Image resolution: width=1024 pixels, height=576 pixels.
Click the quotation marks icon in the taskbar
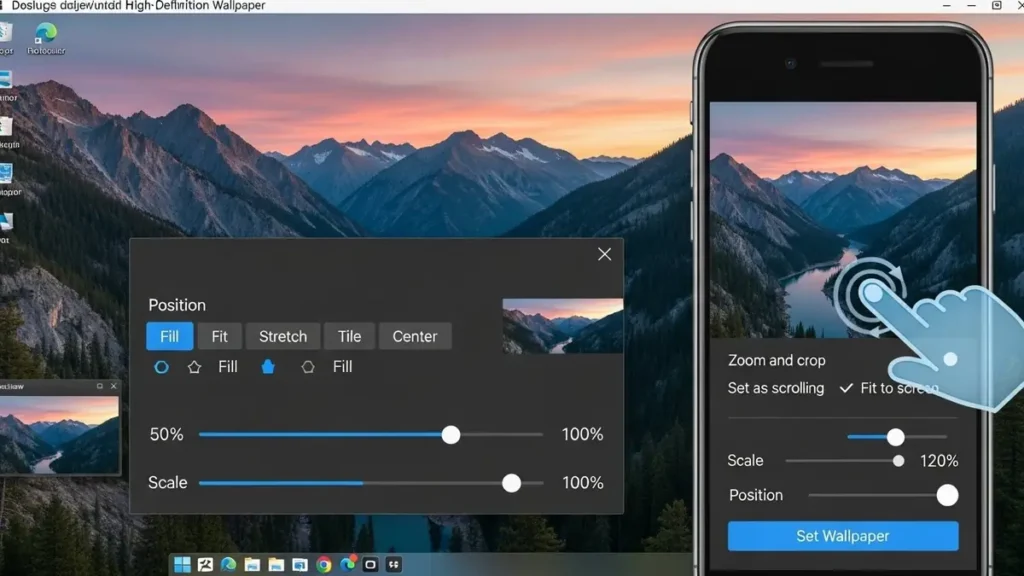click(395, 563)
